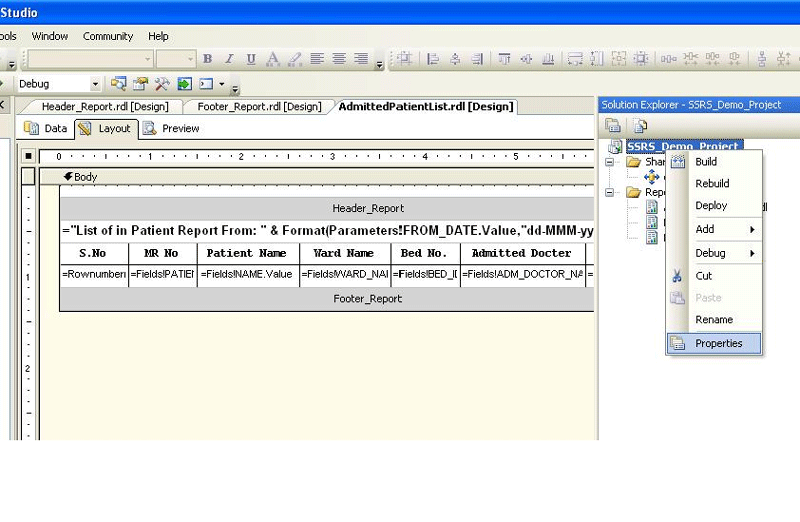
Task: Open the formatting toolbar overflow options
Action: (380, 64)
